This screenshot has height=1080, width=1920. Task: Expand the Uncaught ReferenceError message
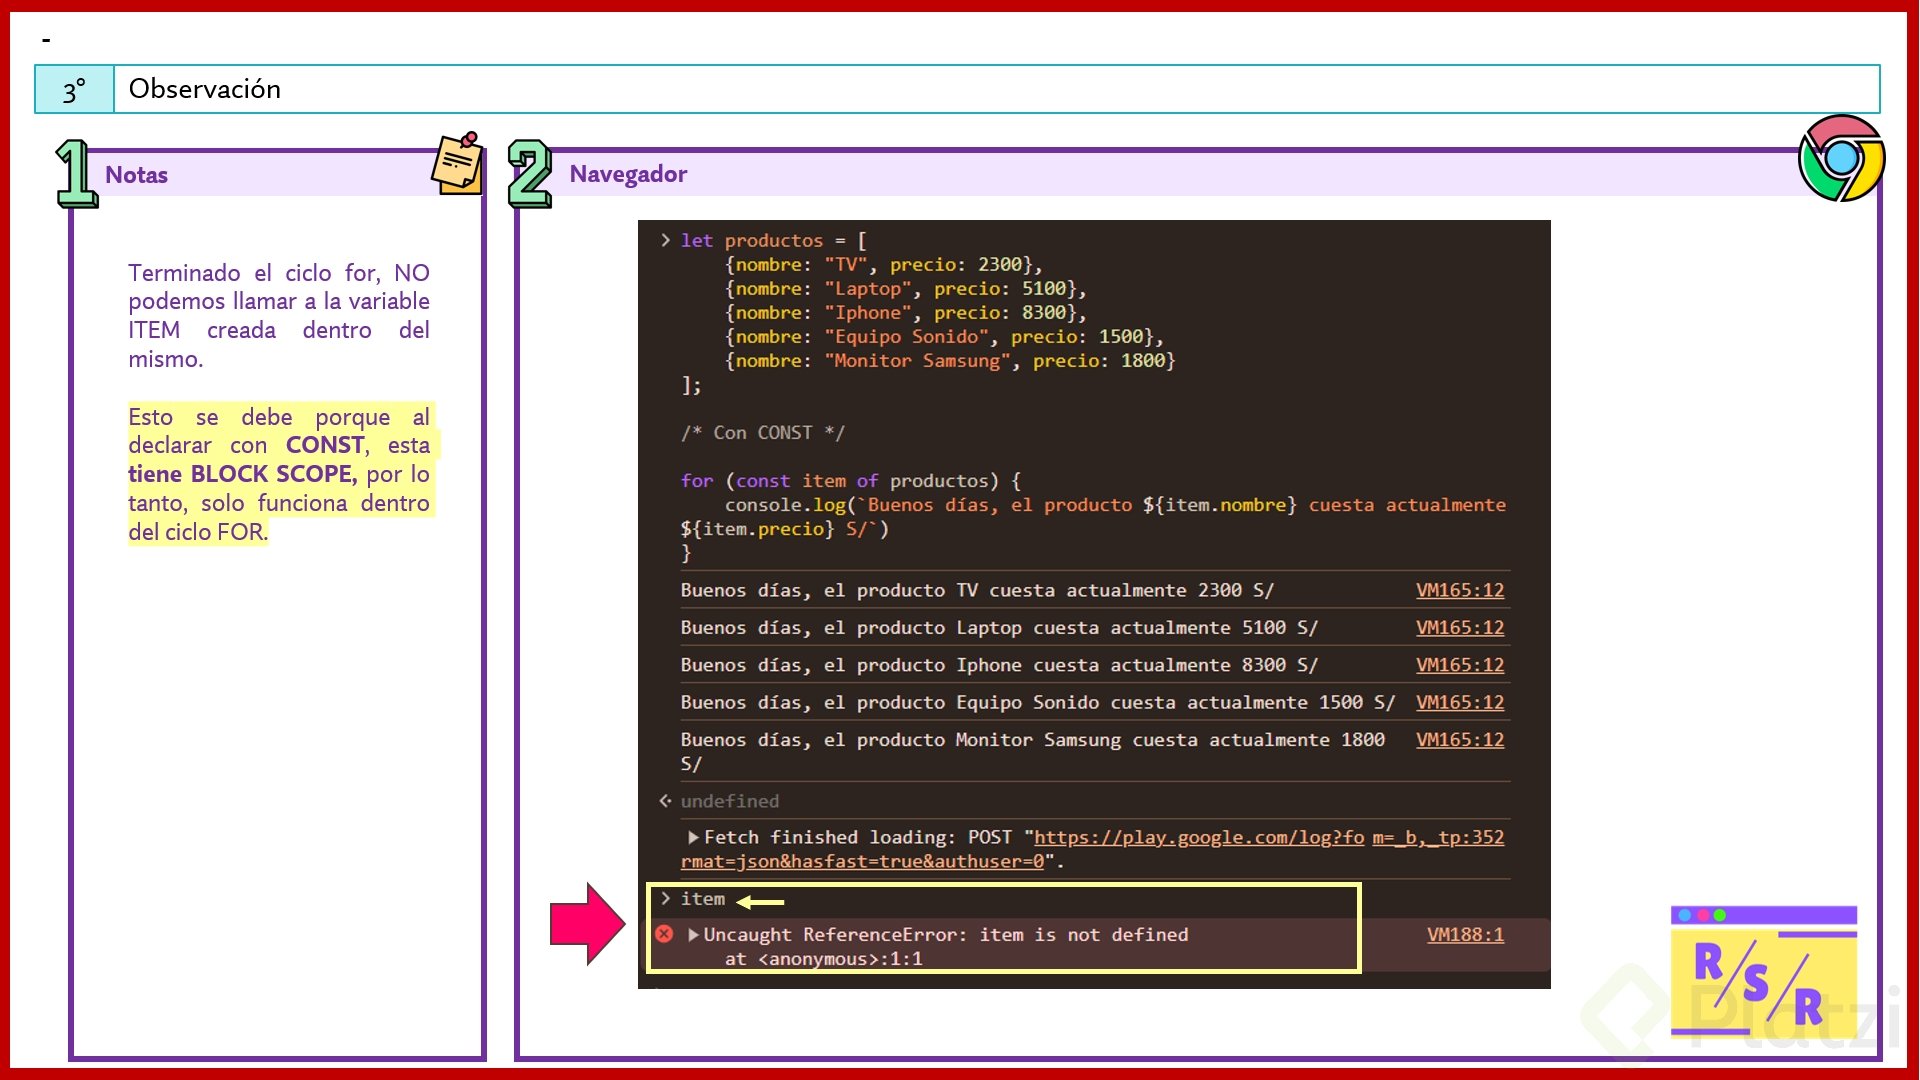tap(693, 934)
